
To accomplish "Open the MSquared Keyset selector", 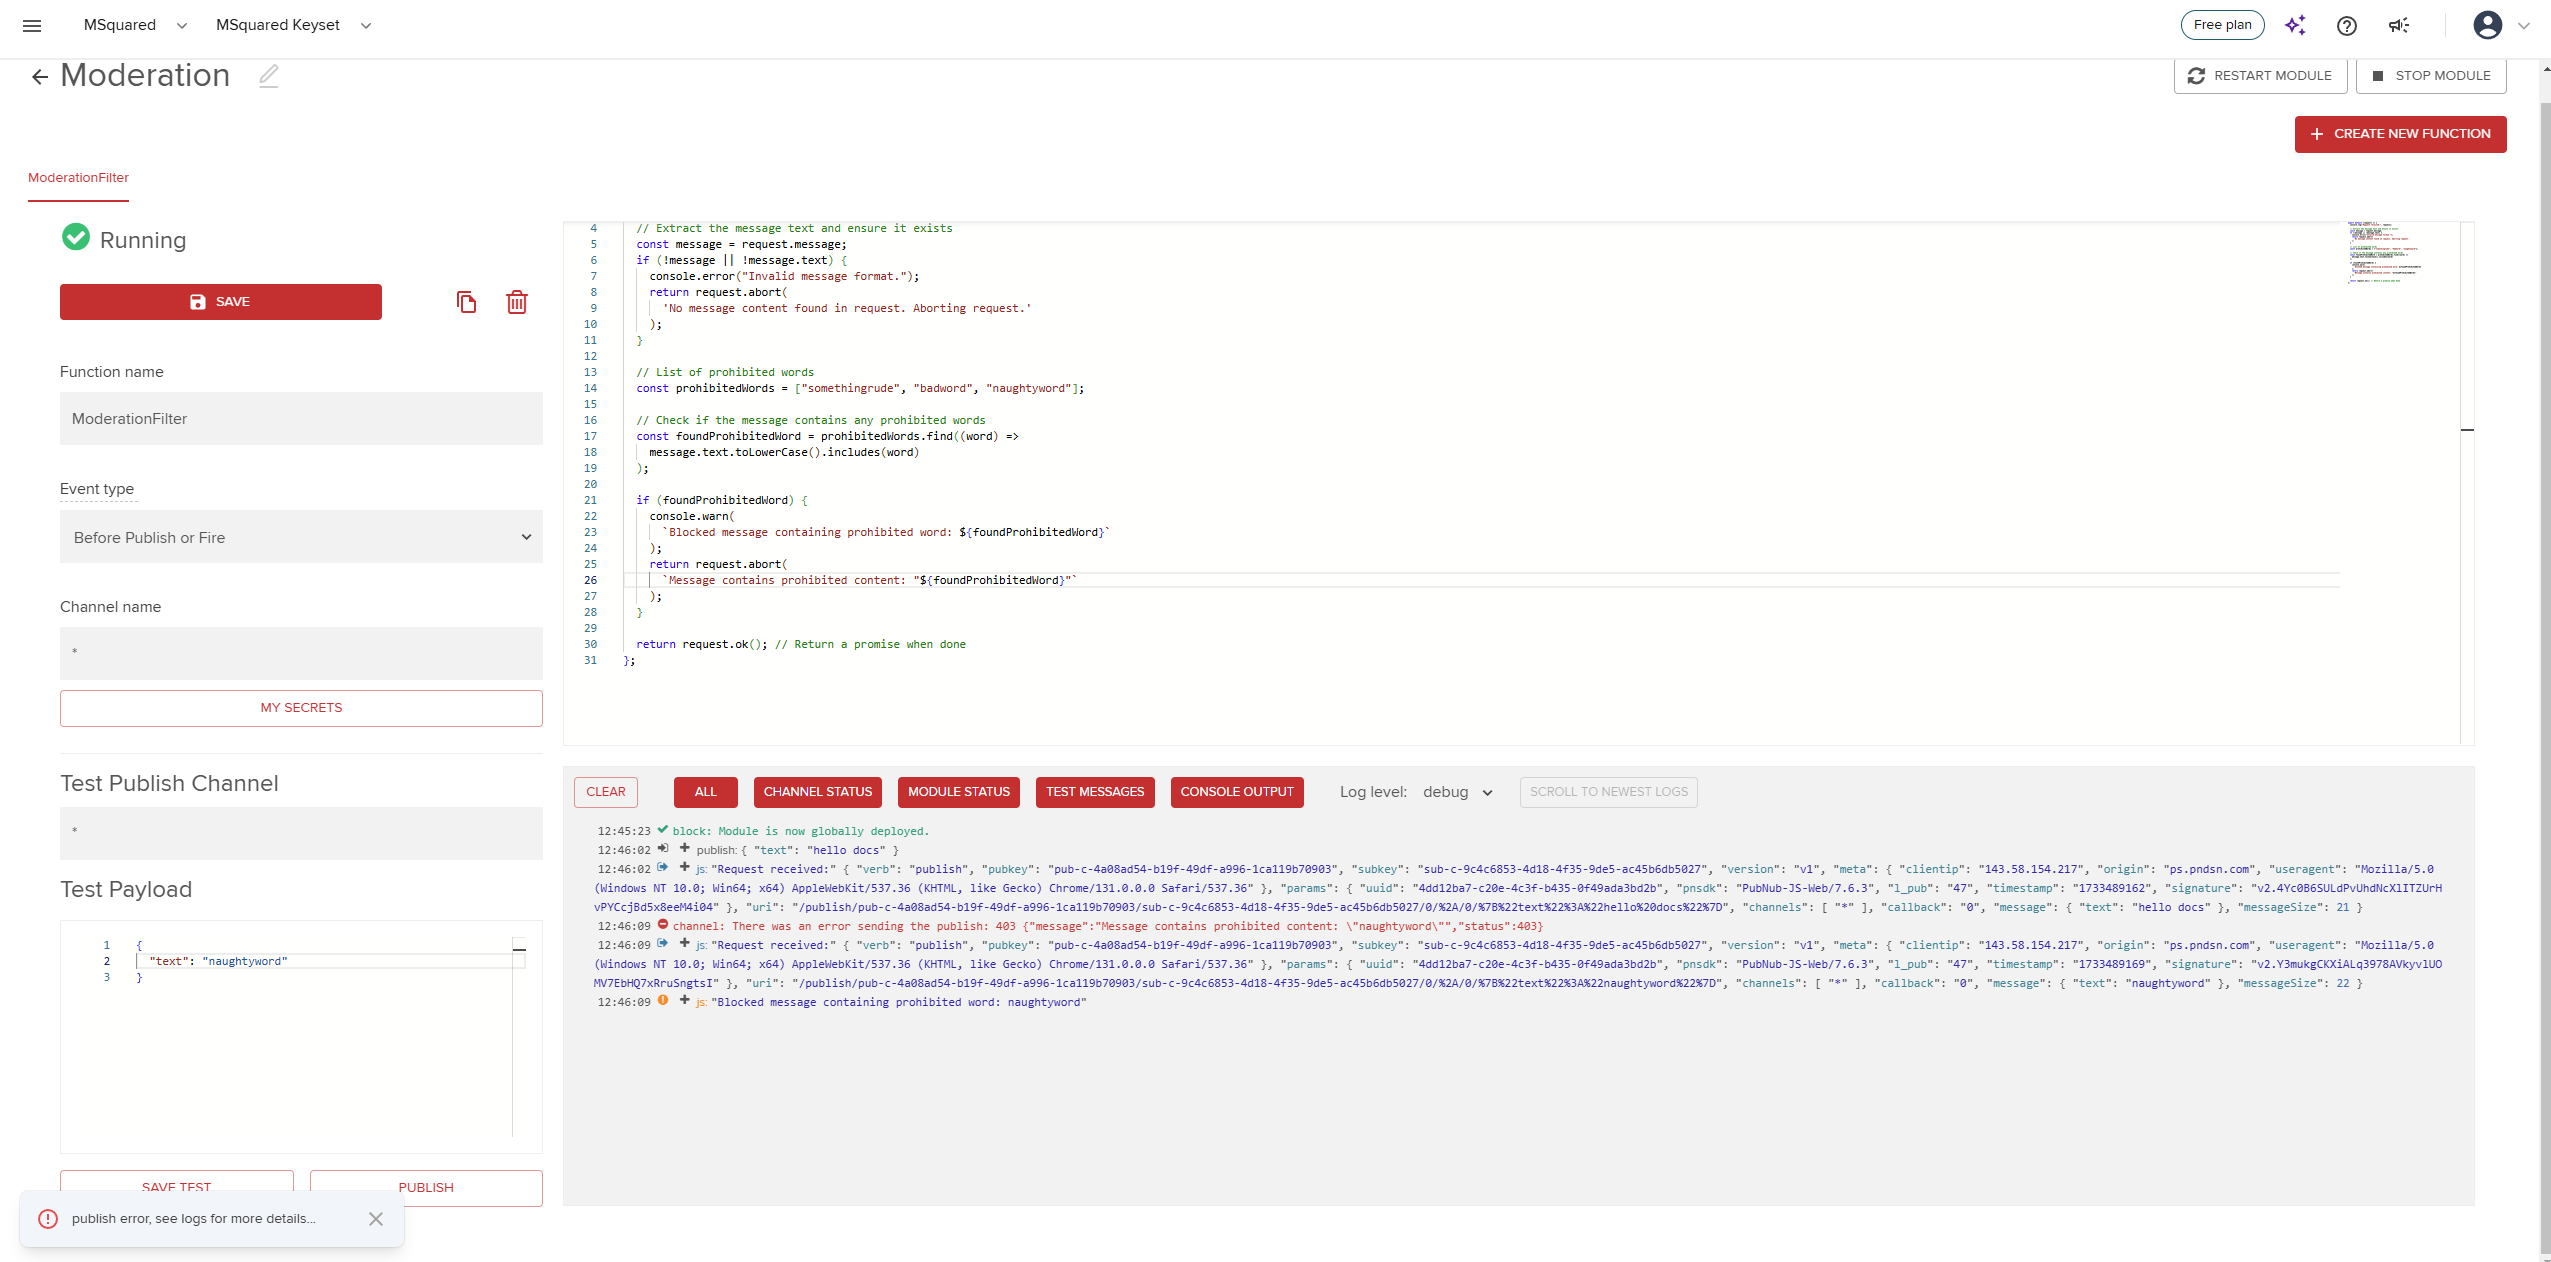I will click(293, 26).
